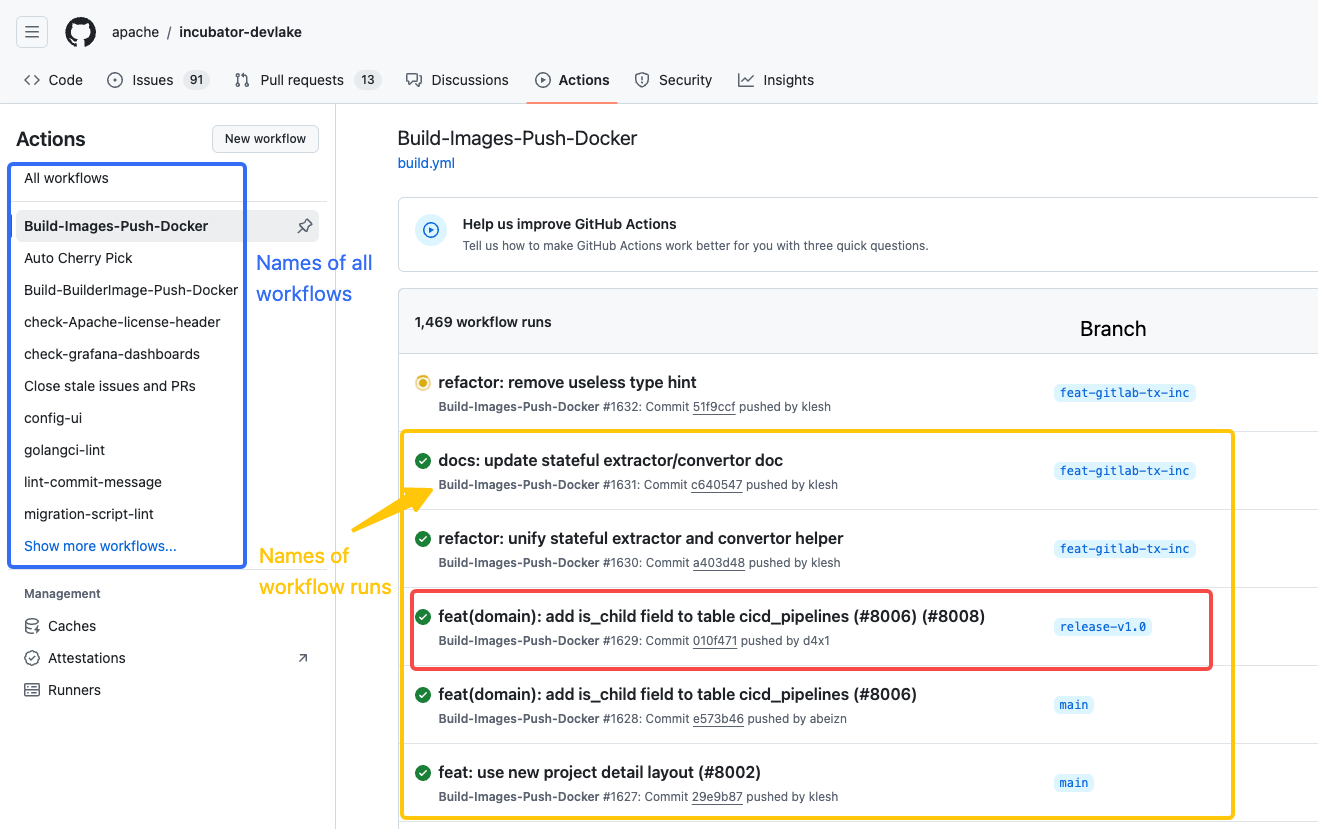This screenshot has width=1318, height=829.
Task: Click the Actions play icon in help banner
Action: 430,230
